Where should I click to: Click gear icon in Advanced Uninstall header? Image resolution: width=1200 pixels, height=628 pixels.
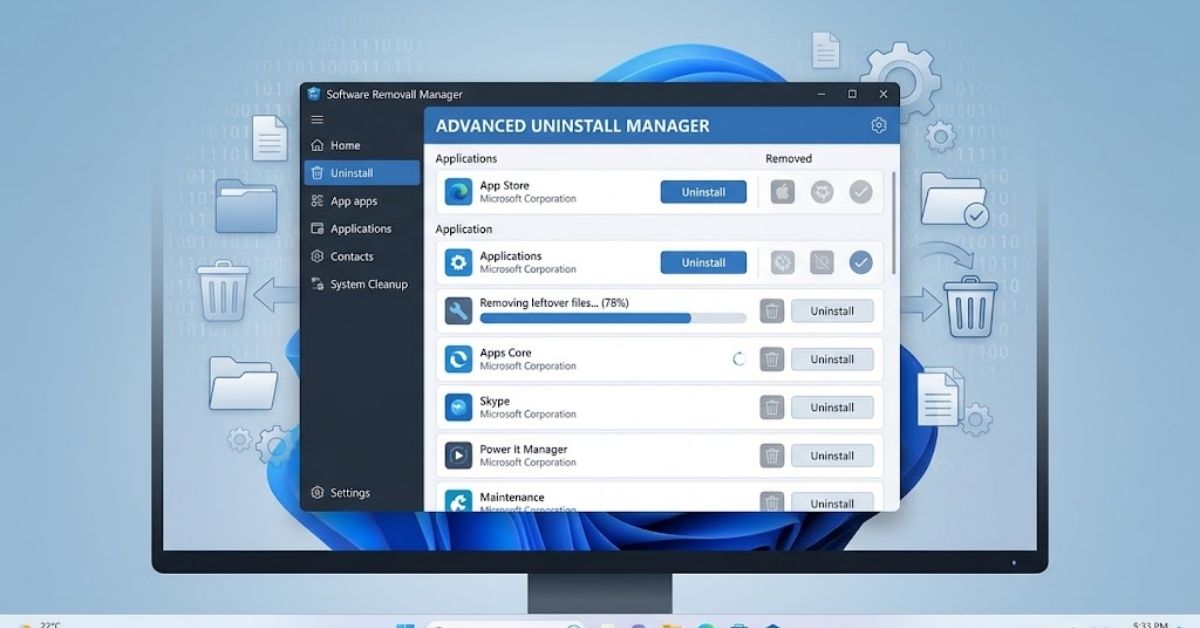(x=879, y=125)
